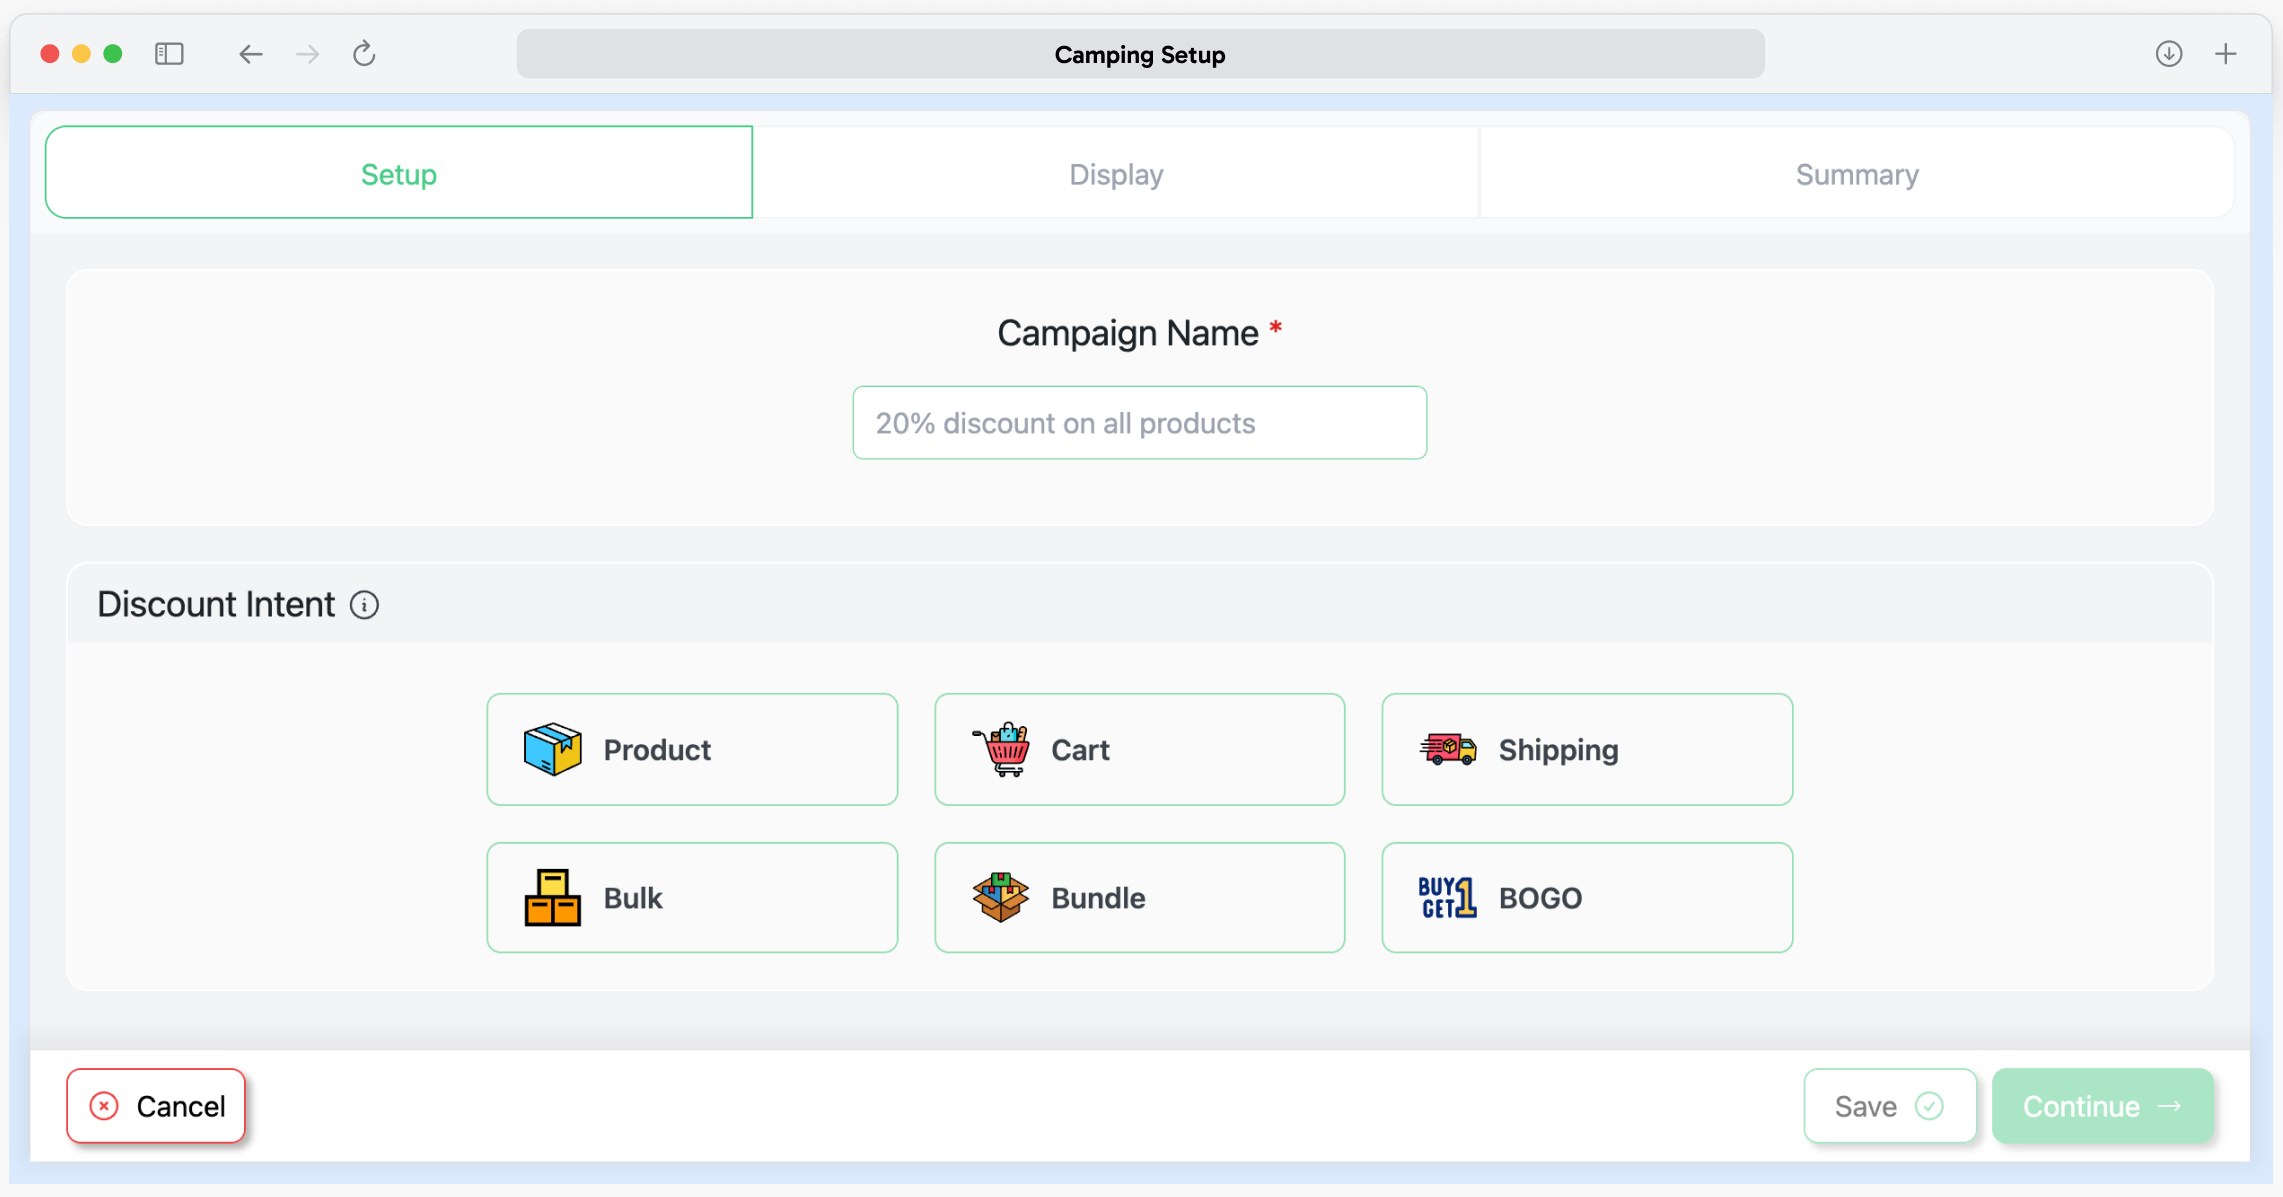Select the Setup tab
This screenshot has height=1197, width=2283.
399,174
